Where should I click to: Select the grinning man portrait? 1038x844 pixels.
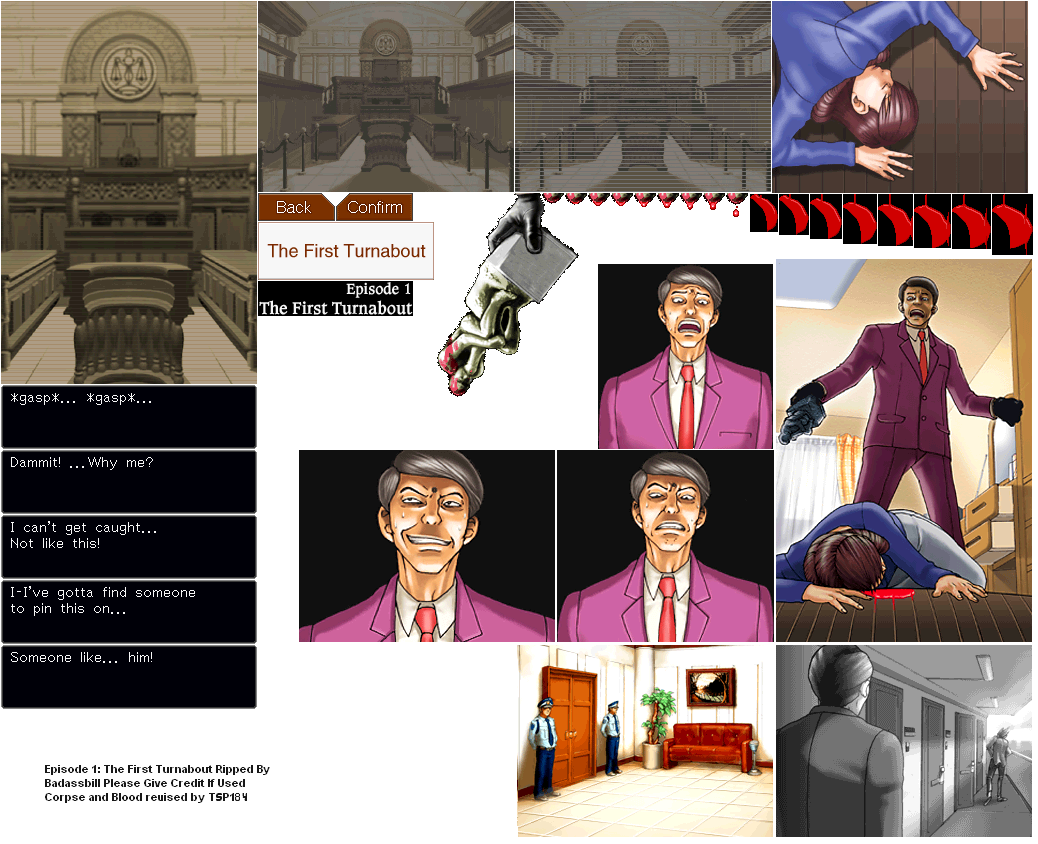pyautogui.click(x=427, y=546)
